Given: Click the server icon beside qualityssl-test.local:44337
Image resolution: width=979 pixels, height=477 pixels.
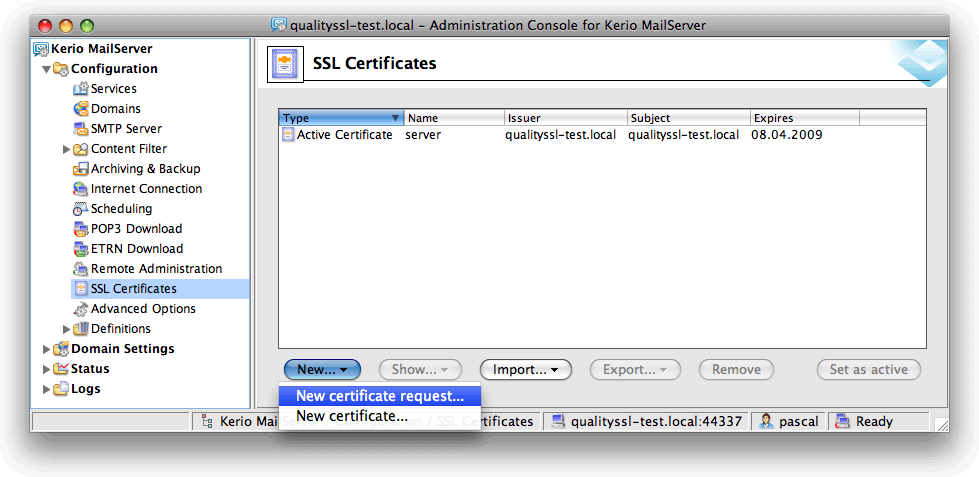Looking at the screenshot, I should 558,421.
